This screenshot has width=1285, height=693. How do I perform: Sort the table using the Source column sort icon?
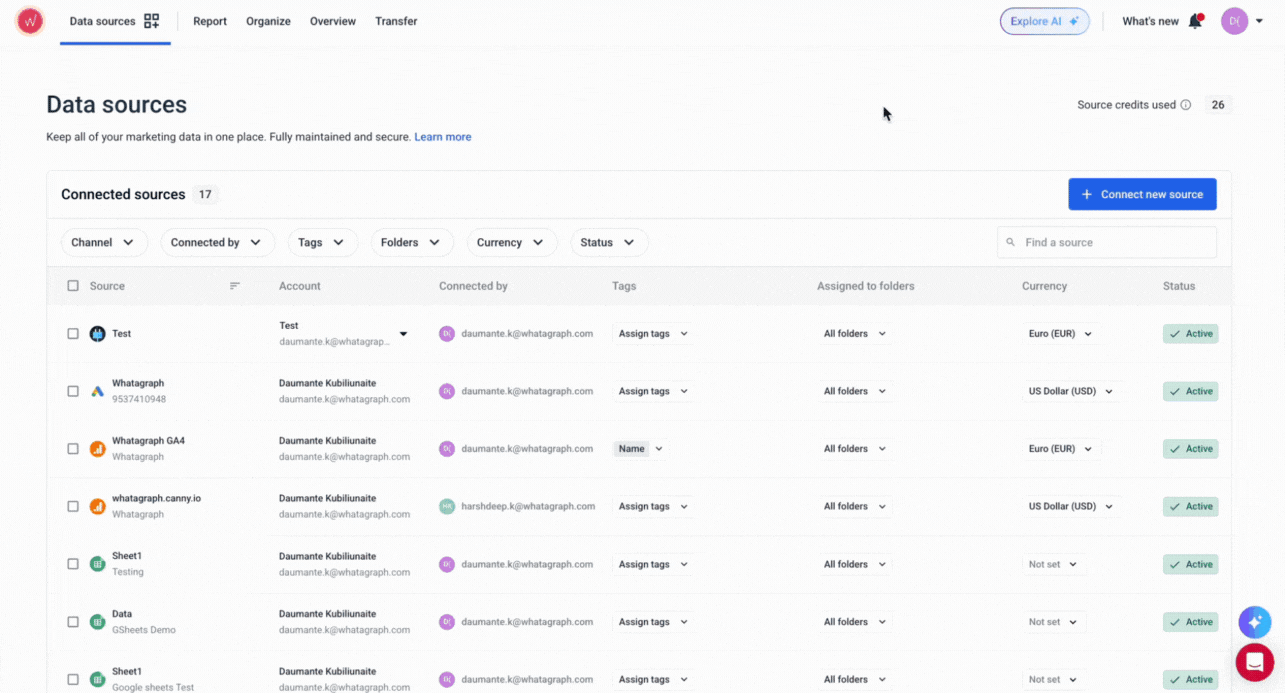pos(235,285)
